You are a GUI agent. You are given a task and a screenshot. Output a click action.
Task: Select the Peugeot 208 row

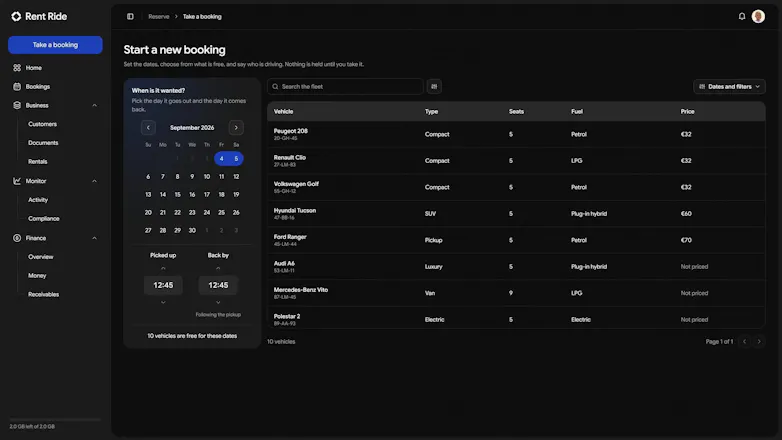coord(516,134)
